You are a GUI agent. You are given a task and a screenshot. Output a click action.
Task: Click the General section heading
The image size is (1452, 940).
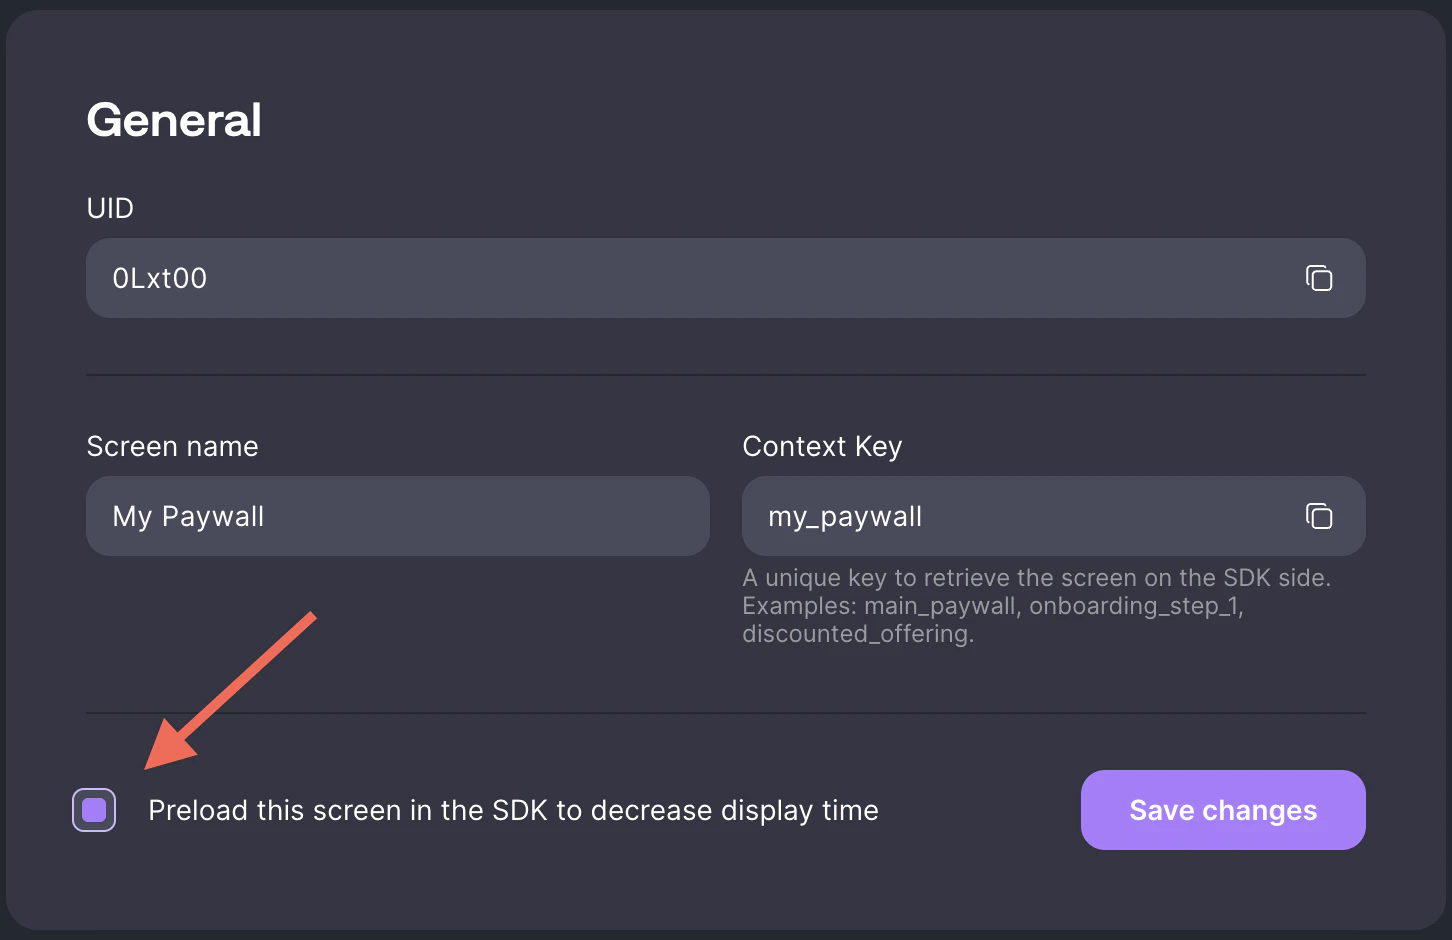(174, 120)
